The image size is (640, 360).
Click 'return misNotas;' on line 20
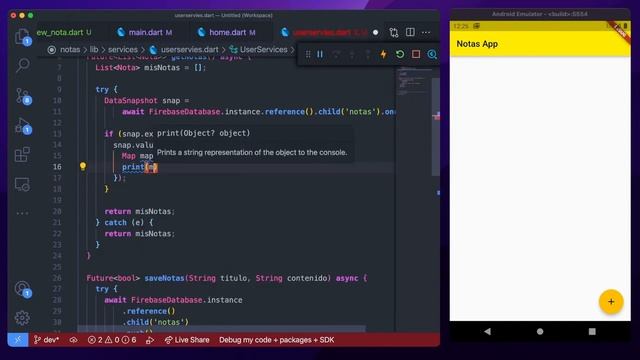click(x=140, y=211)
